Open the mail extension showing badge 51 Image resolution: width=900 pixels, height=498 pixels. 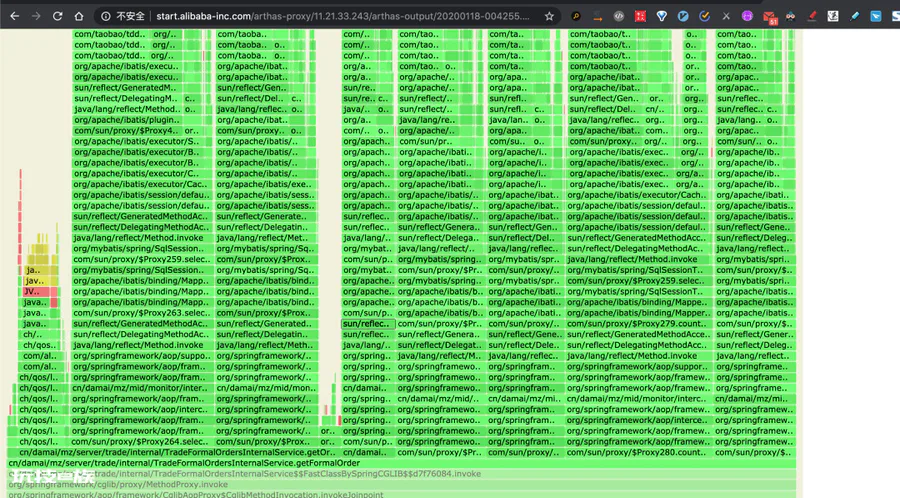tap(769, 17)
